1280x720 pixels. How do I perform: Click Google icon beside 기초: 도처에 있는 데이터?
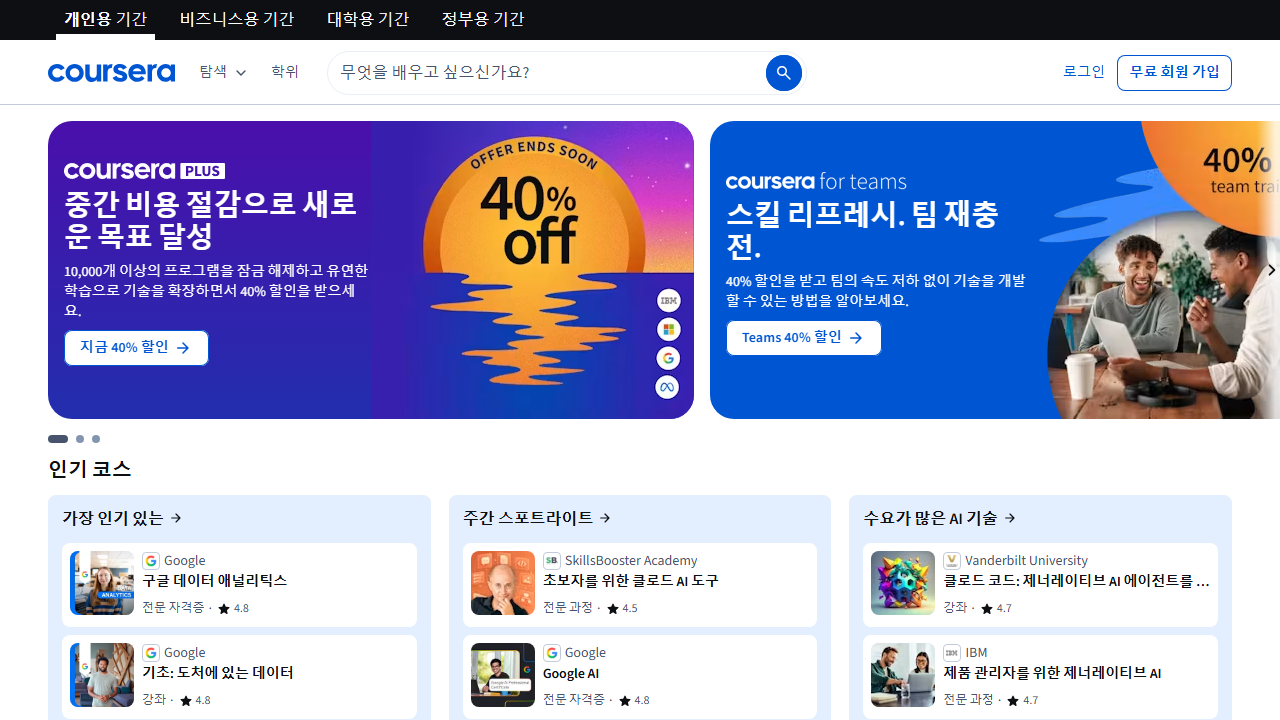(x=151, y=653)
